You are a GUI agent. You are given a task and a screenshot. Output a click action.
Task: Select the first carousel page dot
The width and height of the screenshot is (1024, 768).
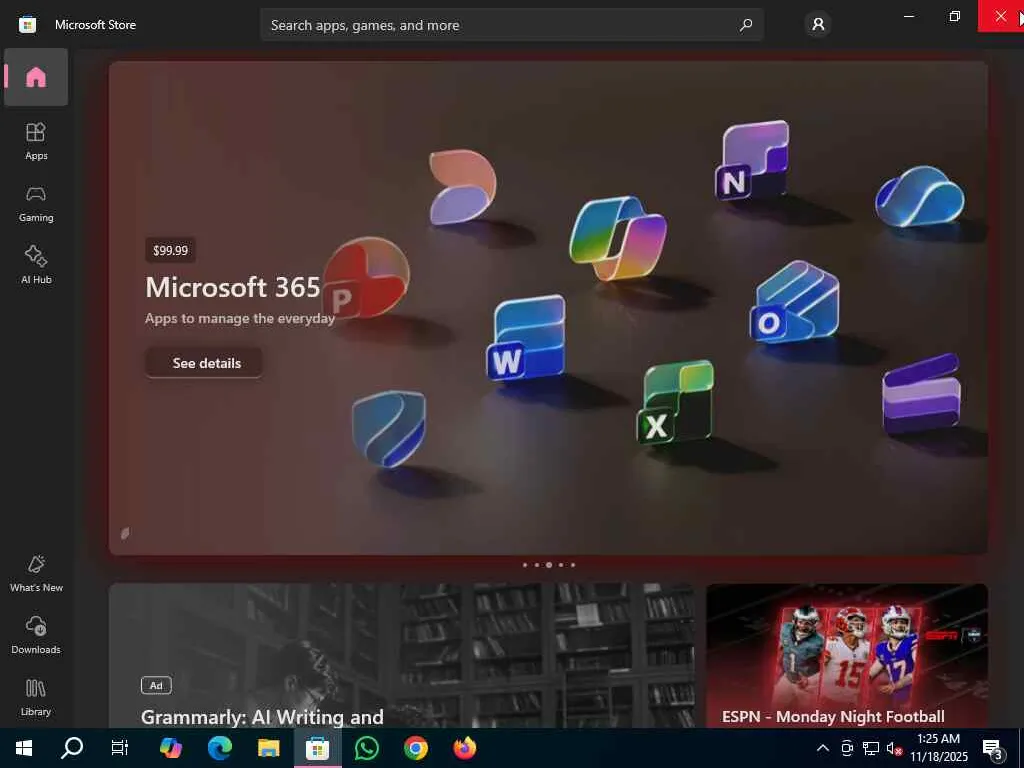524,565
